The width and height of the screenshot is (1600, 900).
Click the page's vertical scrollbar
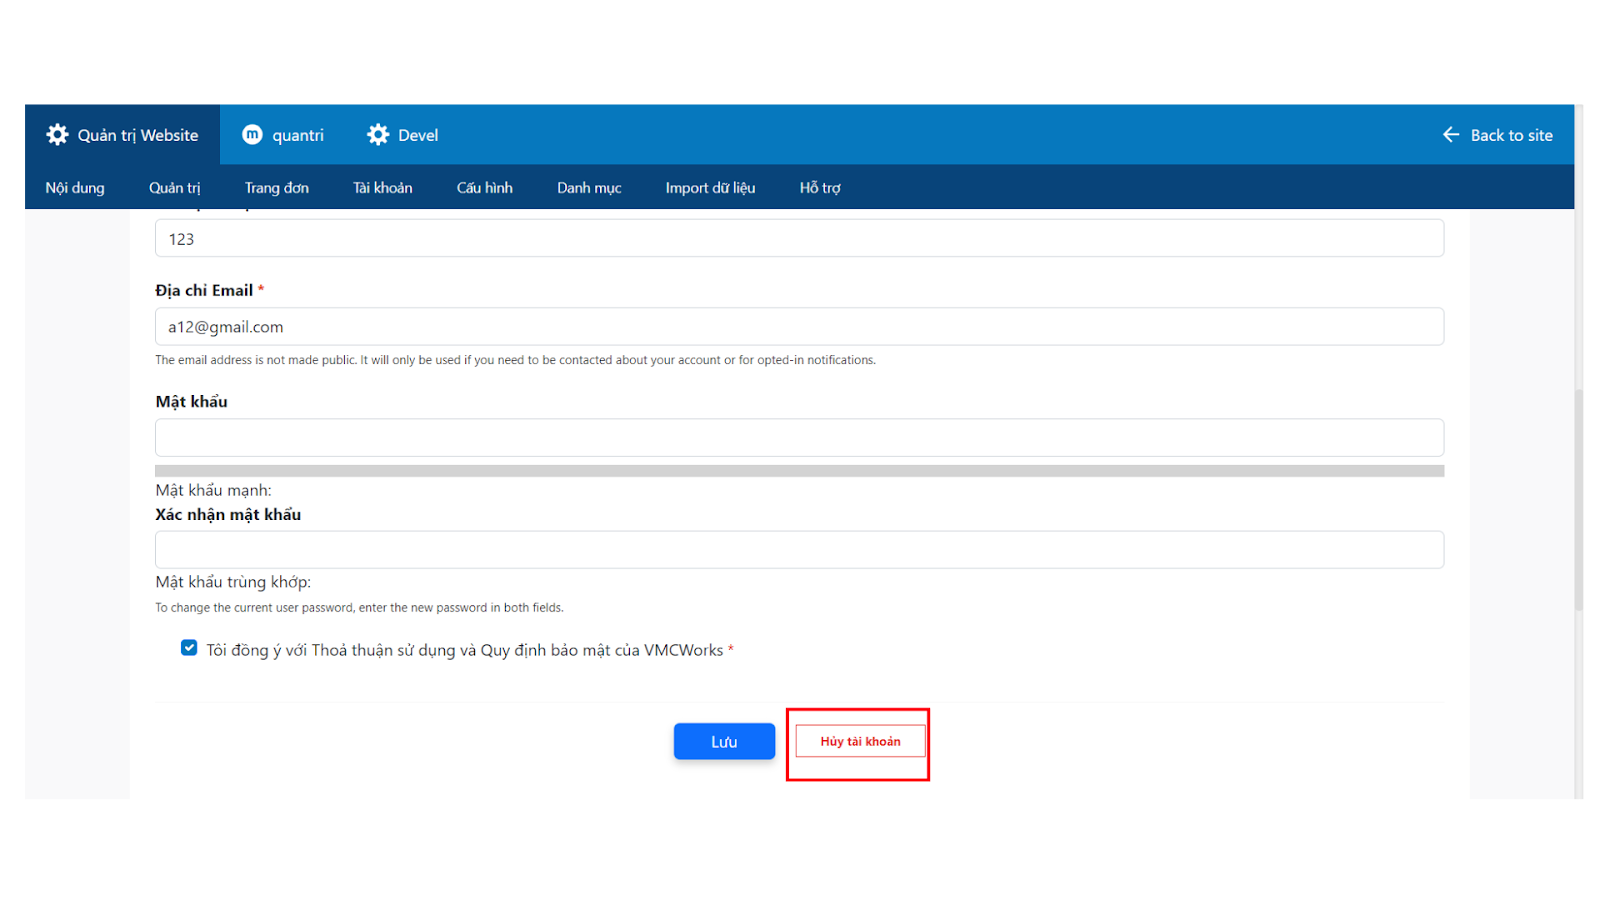(1579, 500)
